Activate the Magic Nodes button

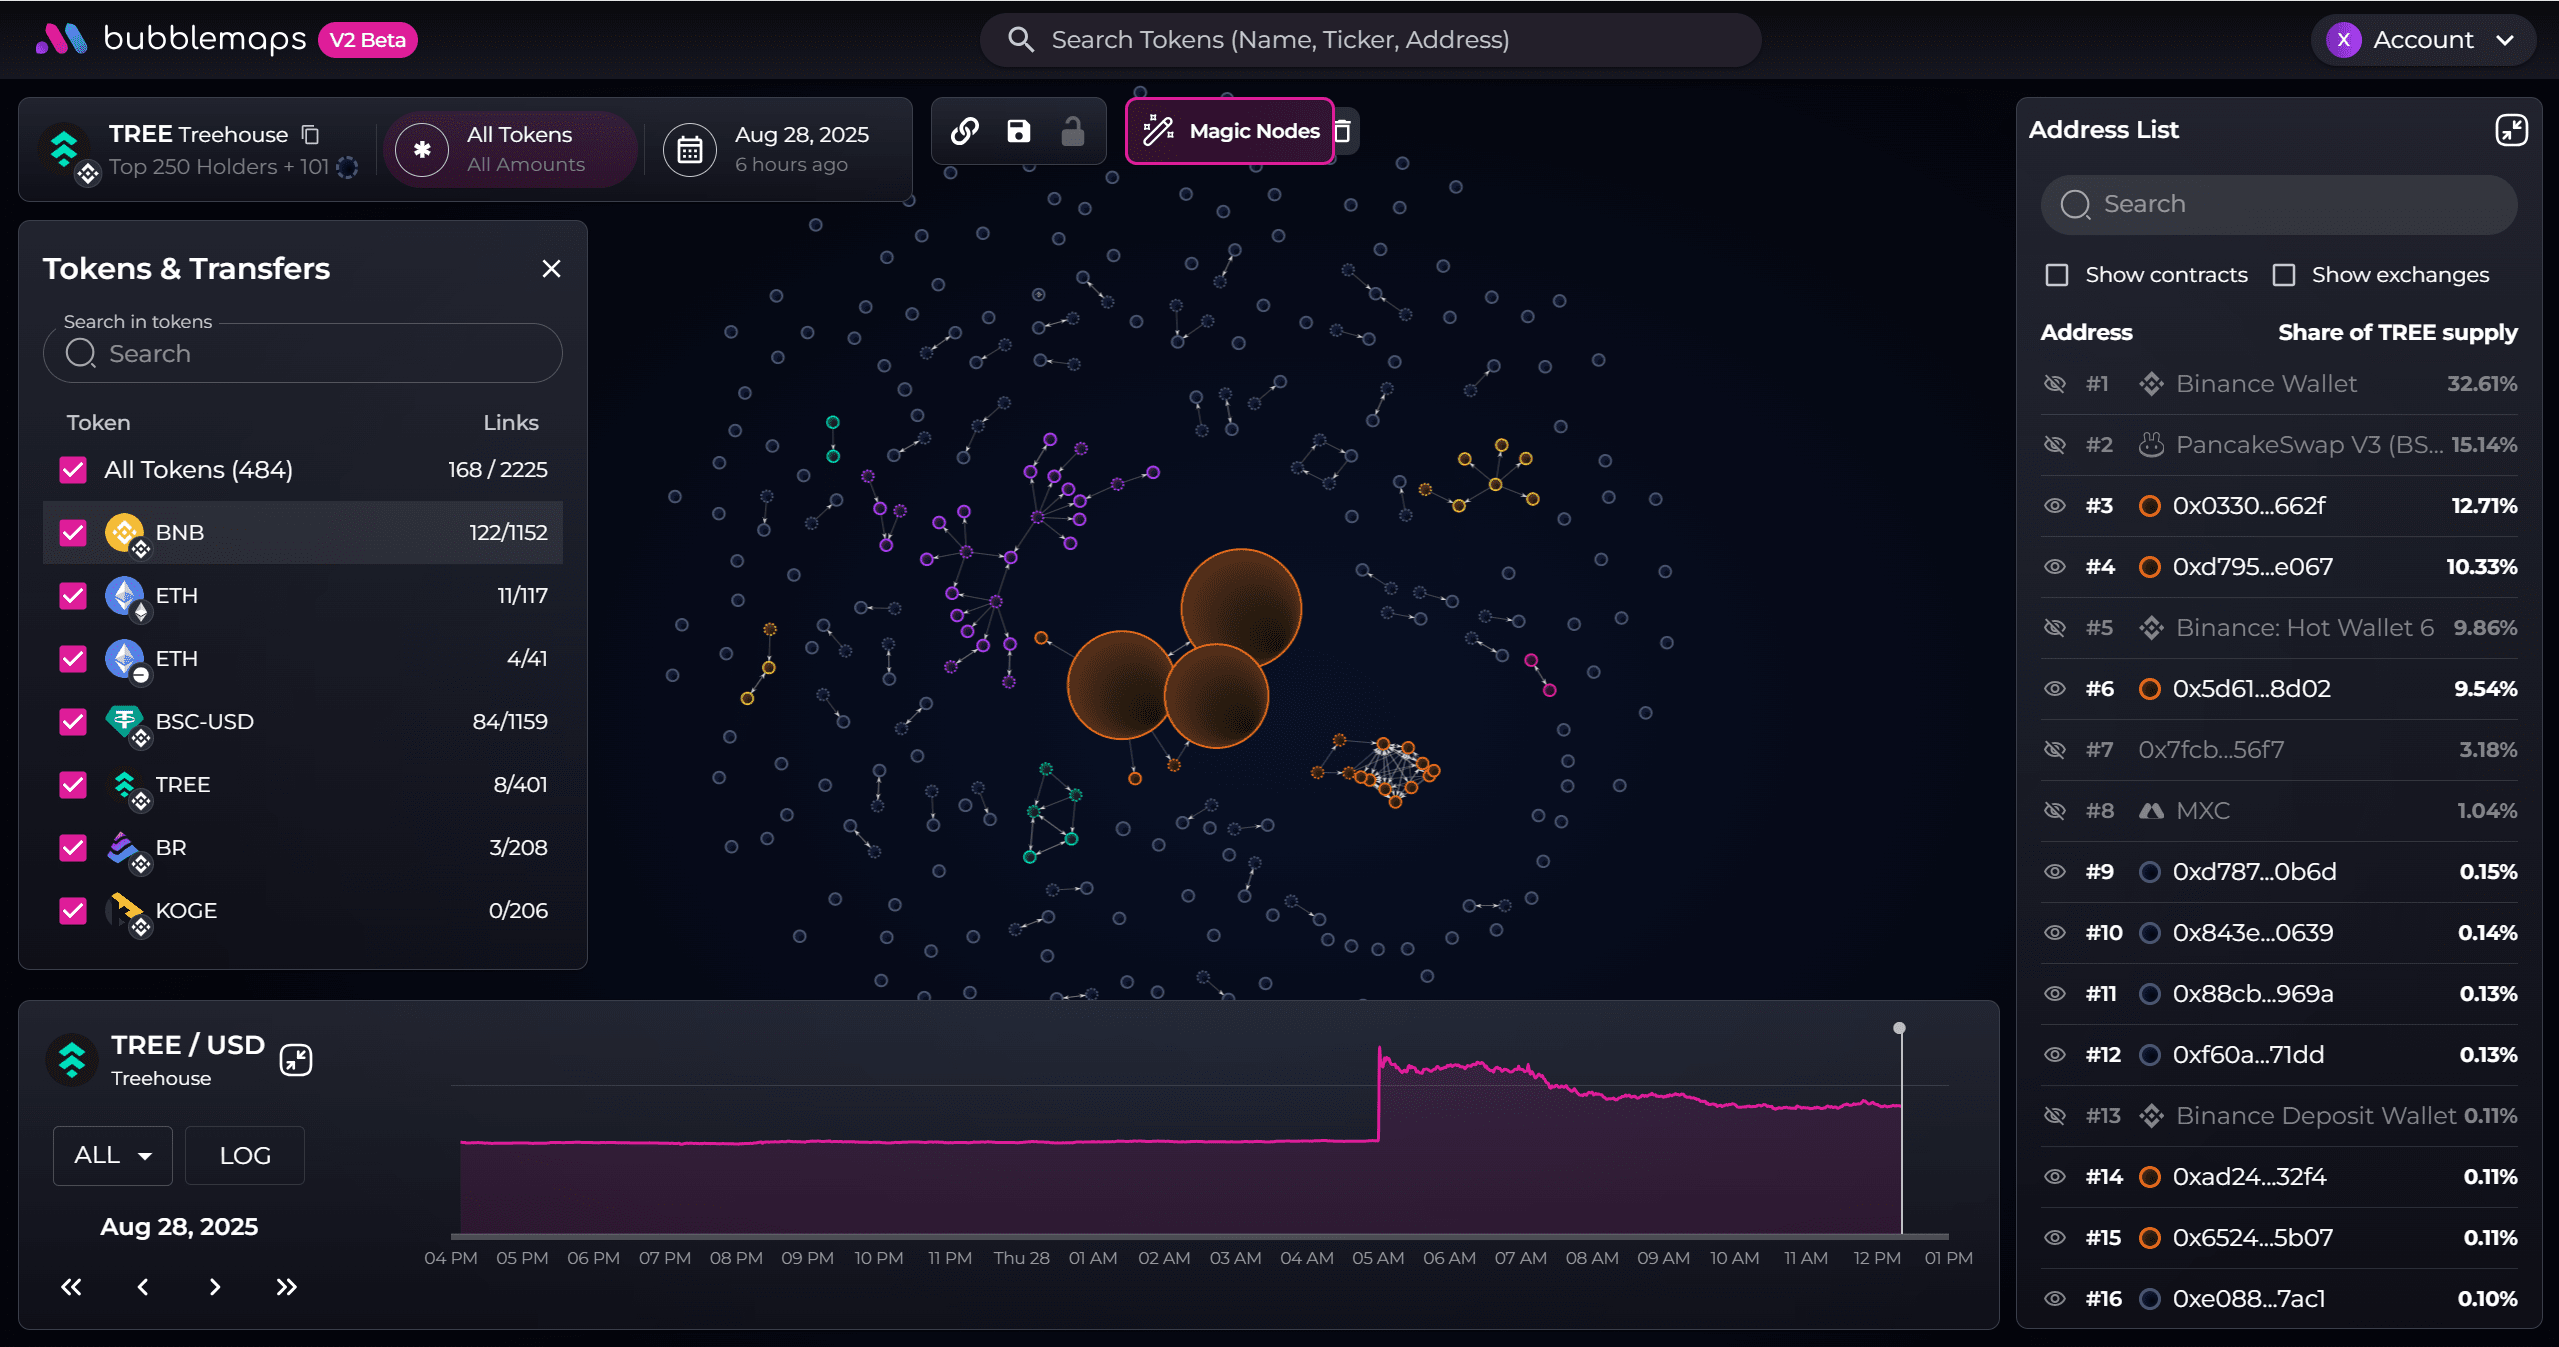coord(1230,131)
